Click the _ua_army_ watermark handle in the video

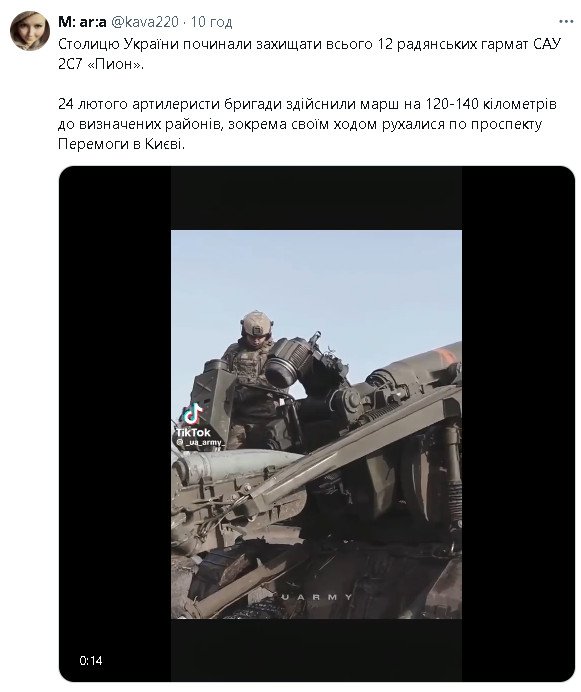point(200,442)
